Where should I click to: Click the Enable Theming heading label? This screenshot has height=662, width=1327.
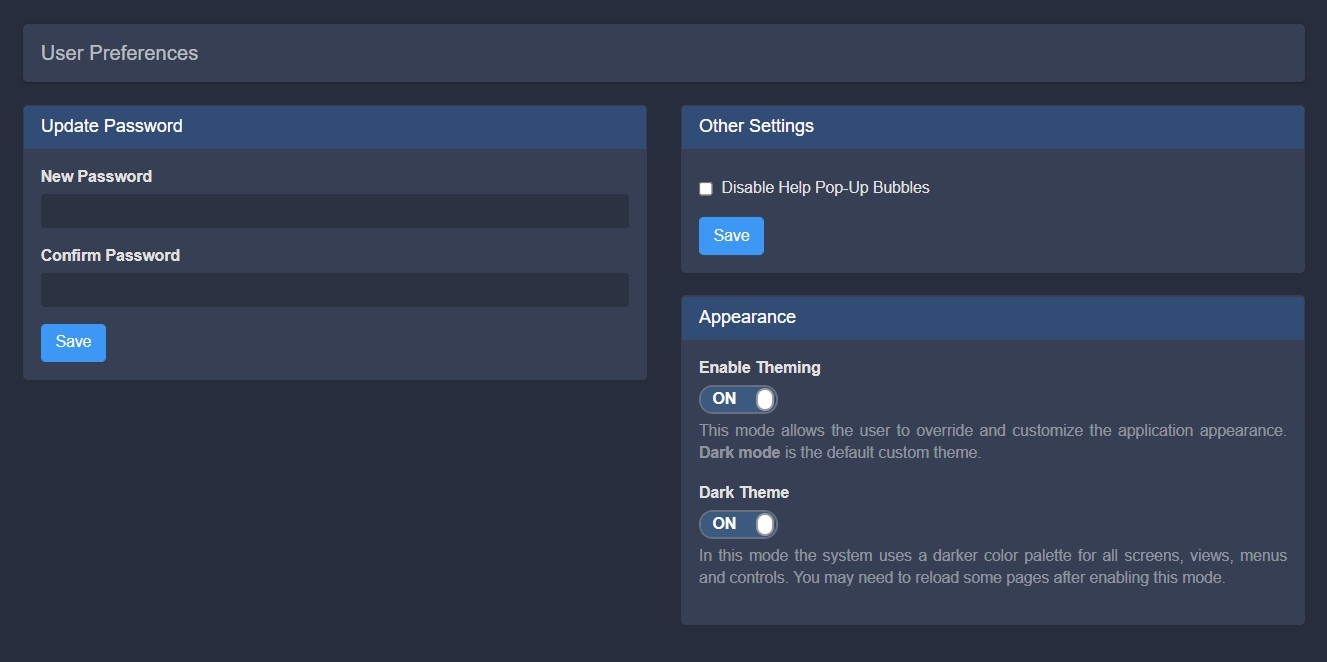click(759, 367)
